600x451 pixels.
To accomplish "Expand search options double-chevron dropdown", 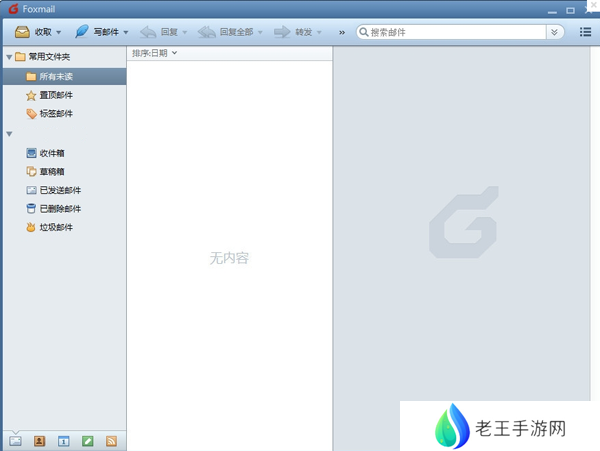I will tap(555, 32).
